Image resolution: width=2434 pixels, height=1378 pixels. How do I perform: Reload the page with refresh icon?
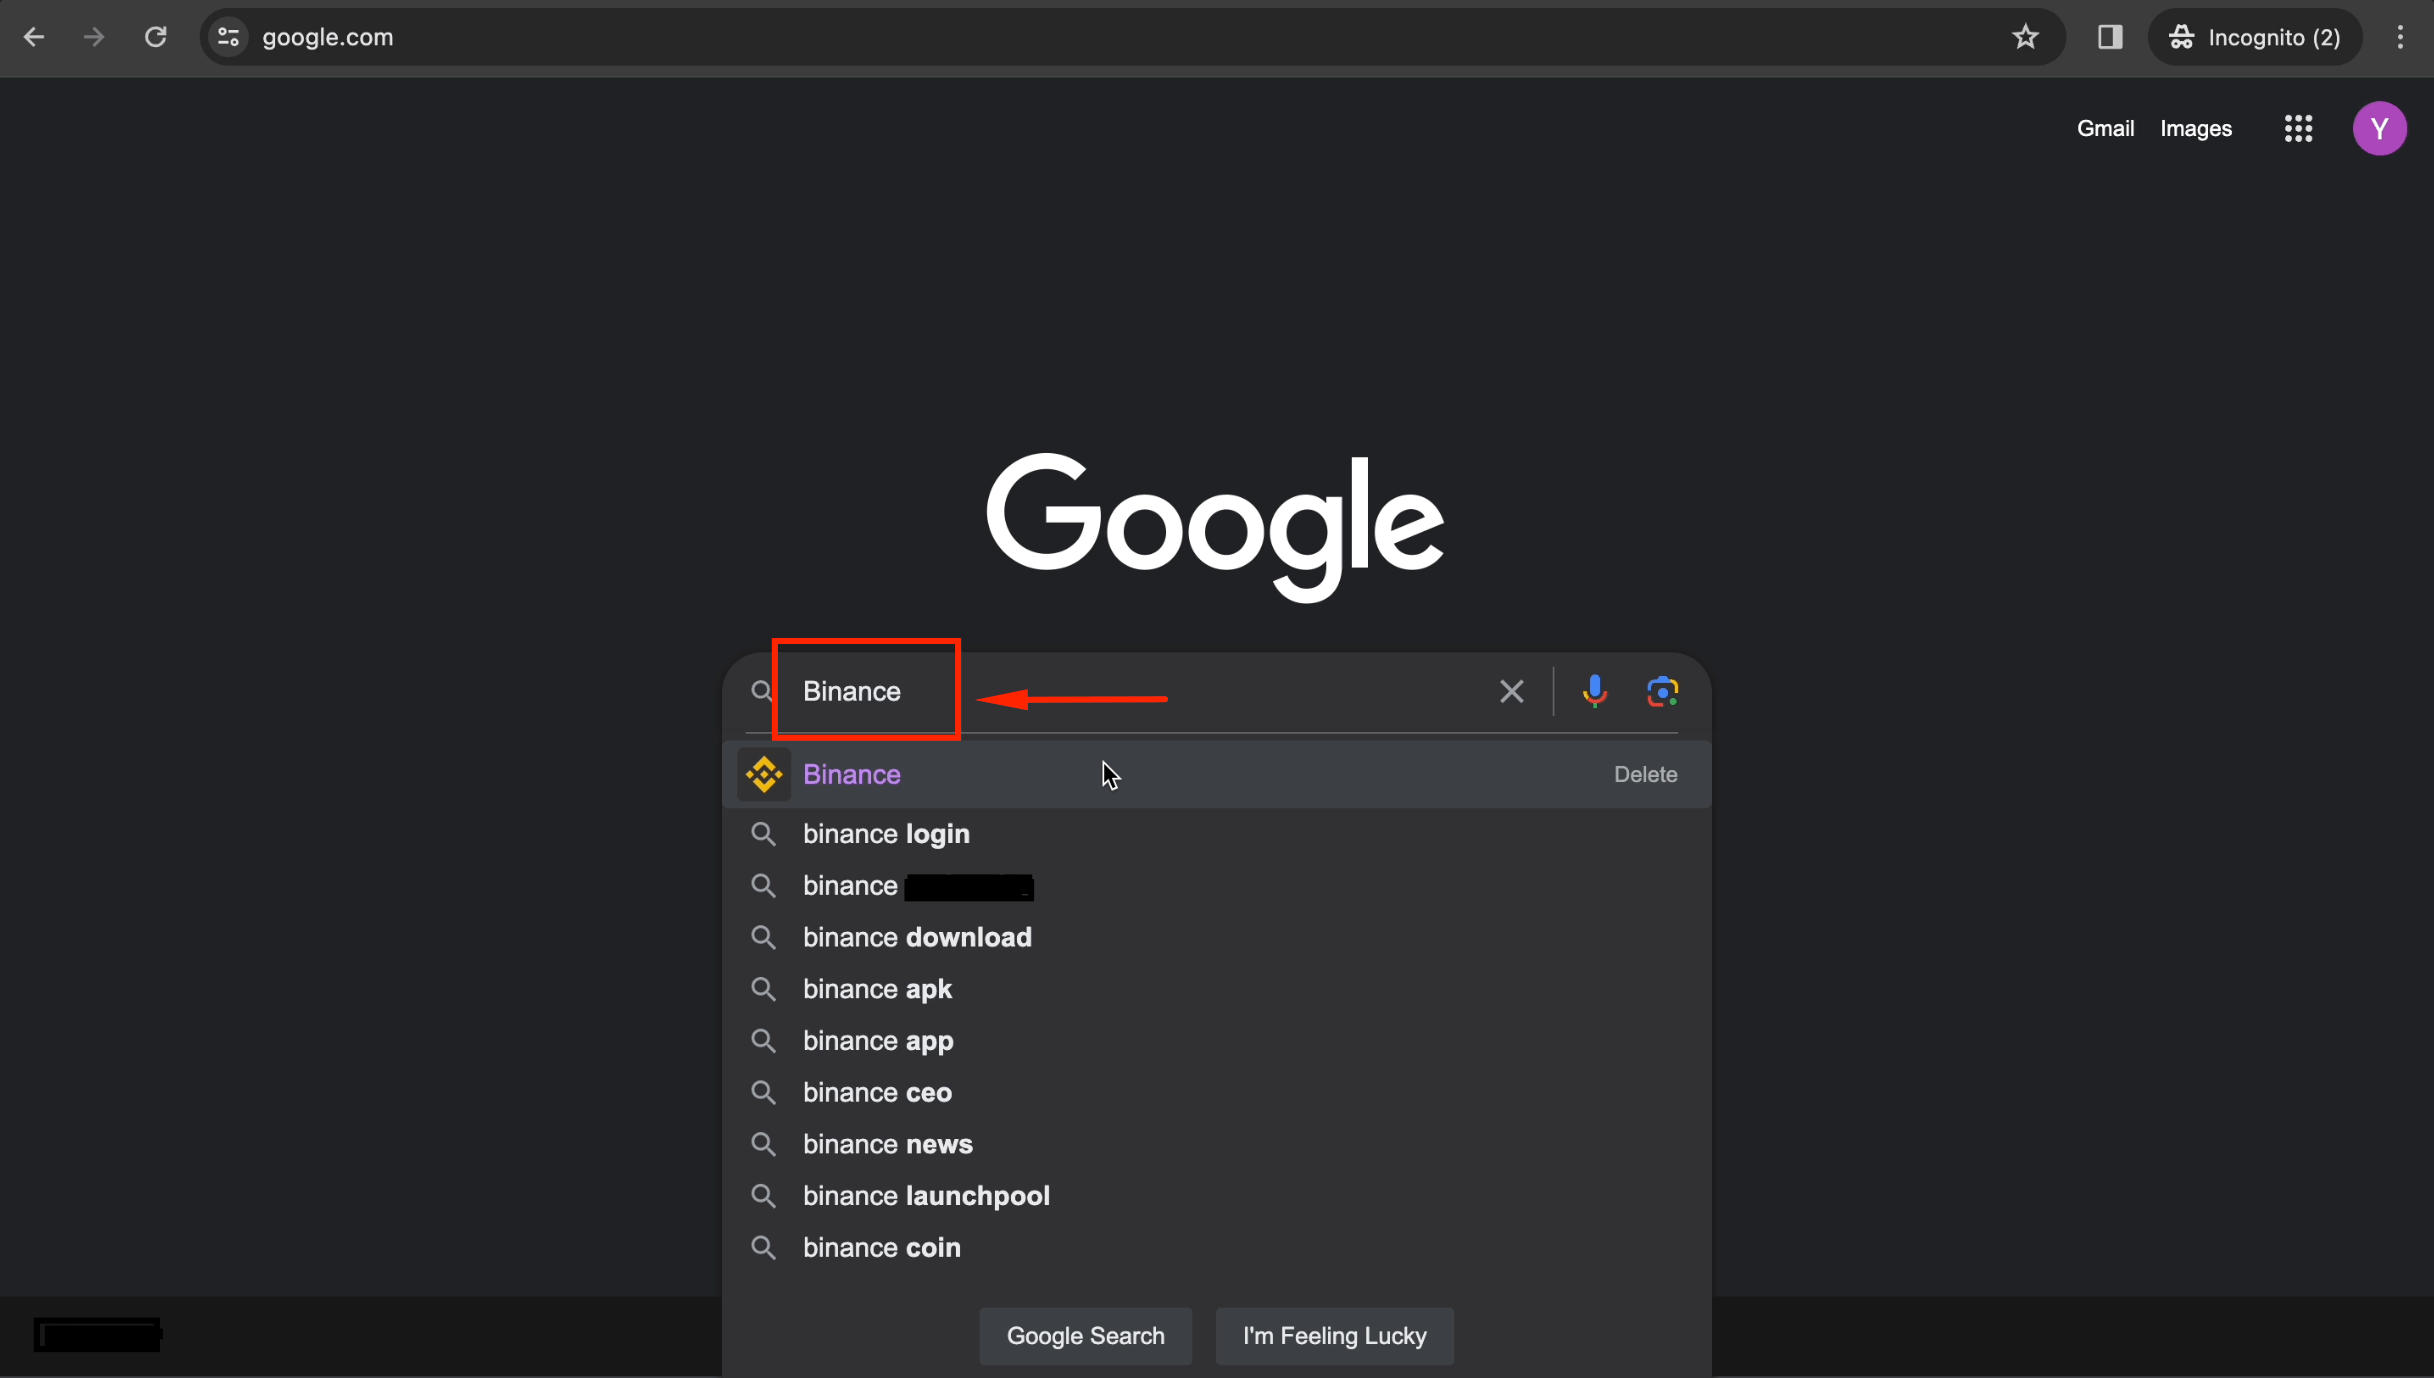[x=155, y=37]
